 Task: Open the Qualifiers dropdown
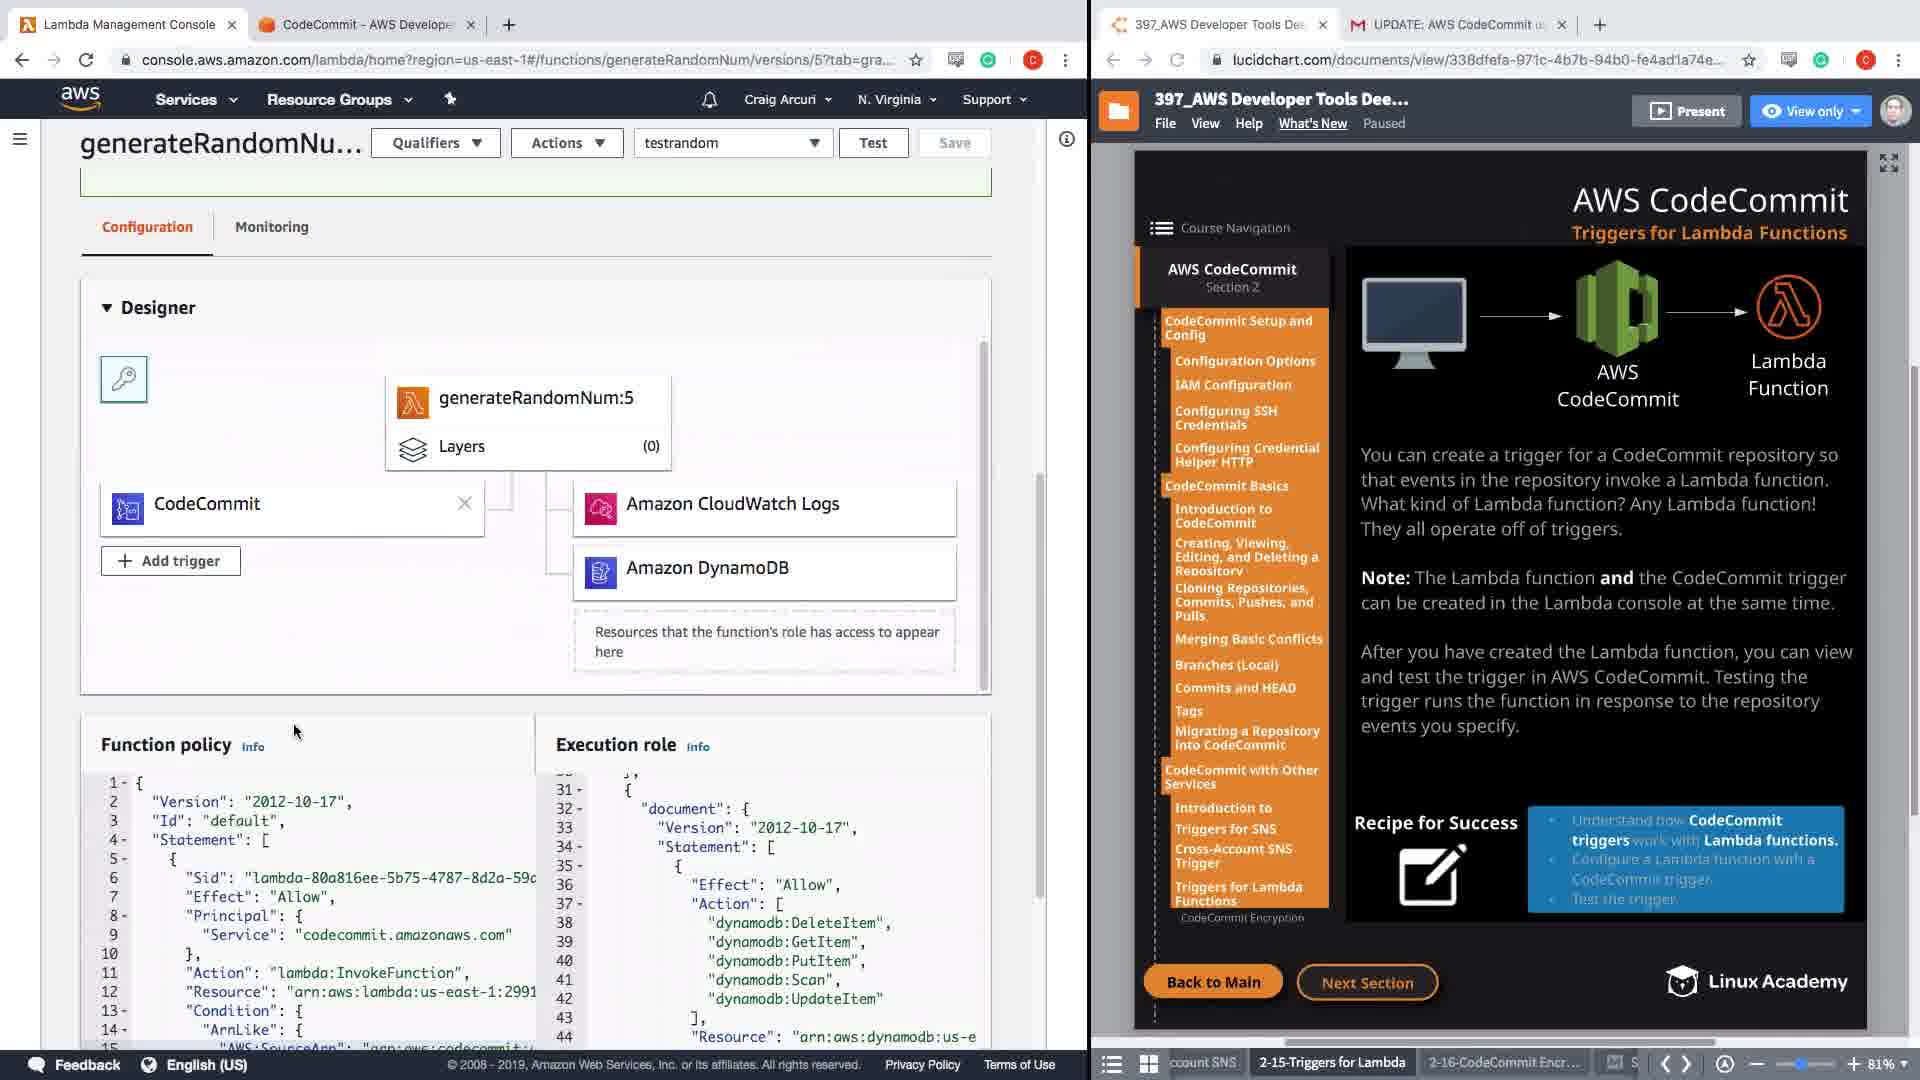[x=436, y=143]
